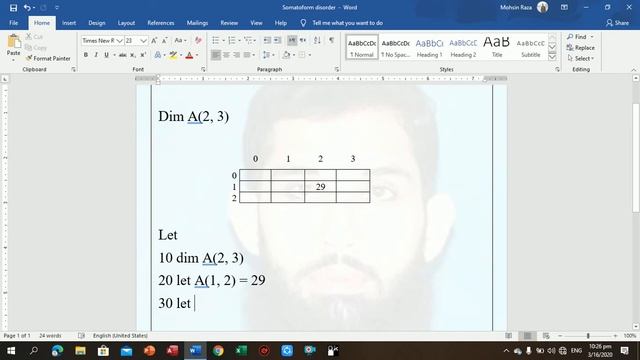Decrease font size with the shrink font icon

coord(164,40)
